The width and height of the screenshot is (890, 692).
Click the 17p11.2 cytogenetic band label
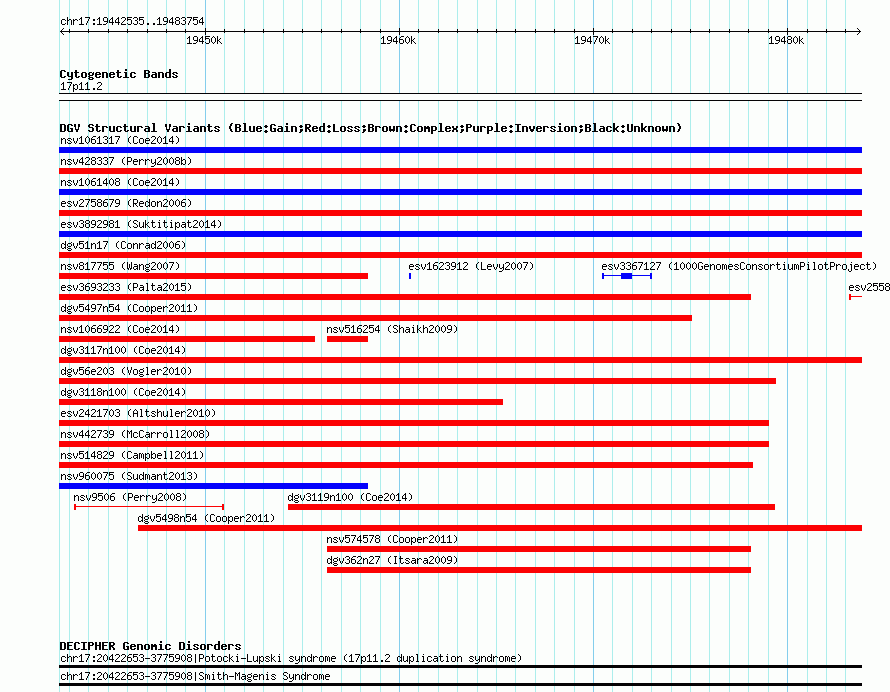81,86
